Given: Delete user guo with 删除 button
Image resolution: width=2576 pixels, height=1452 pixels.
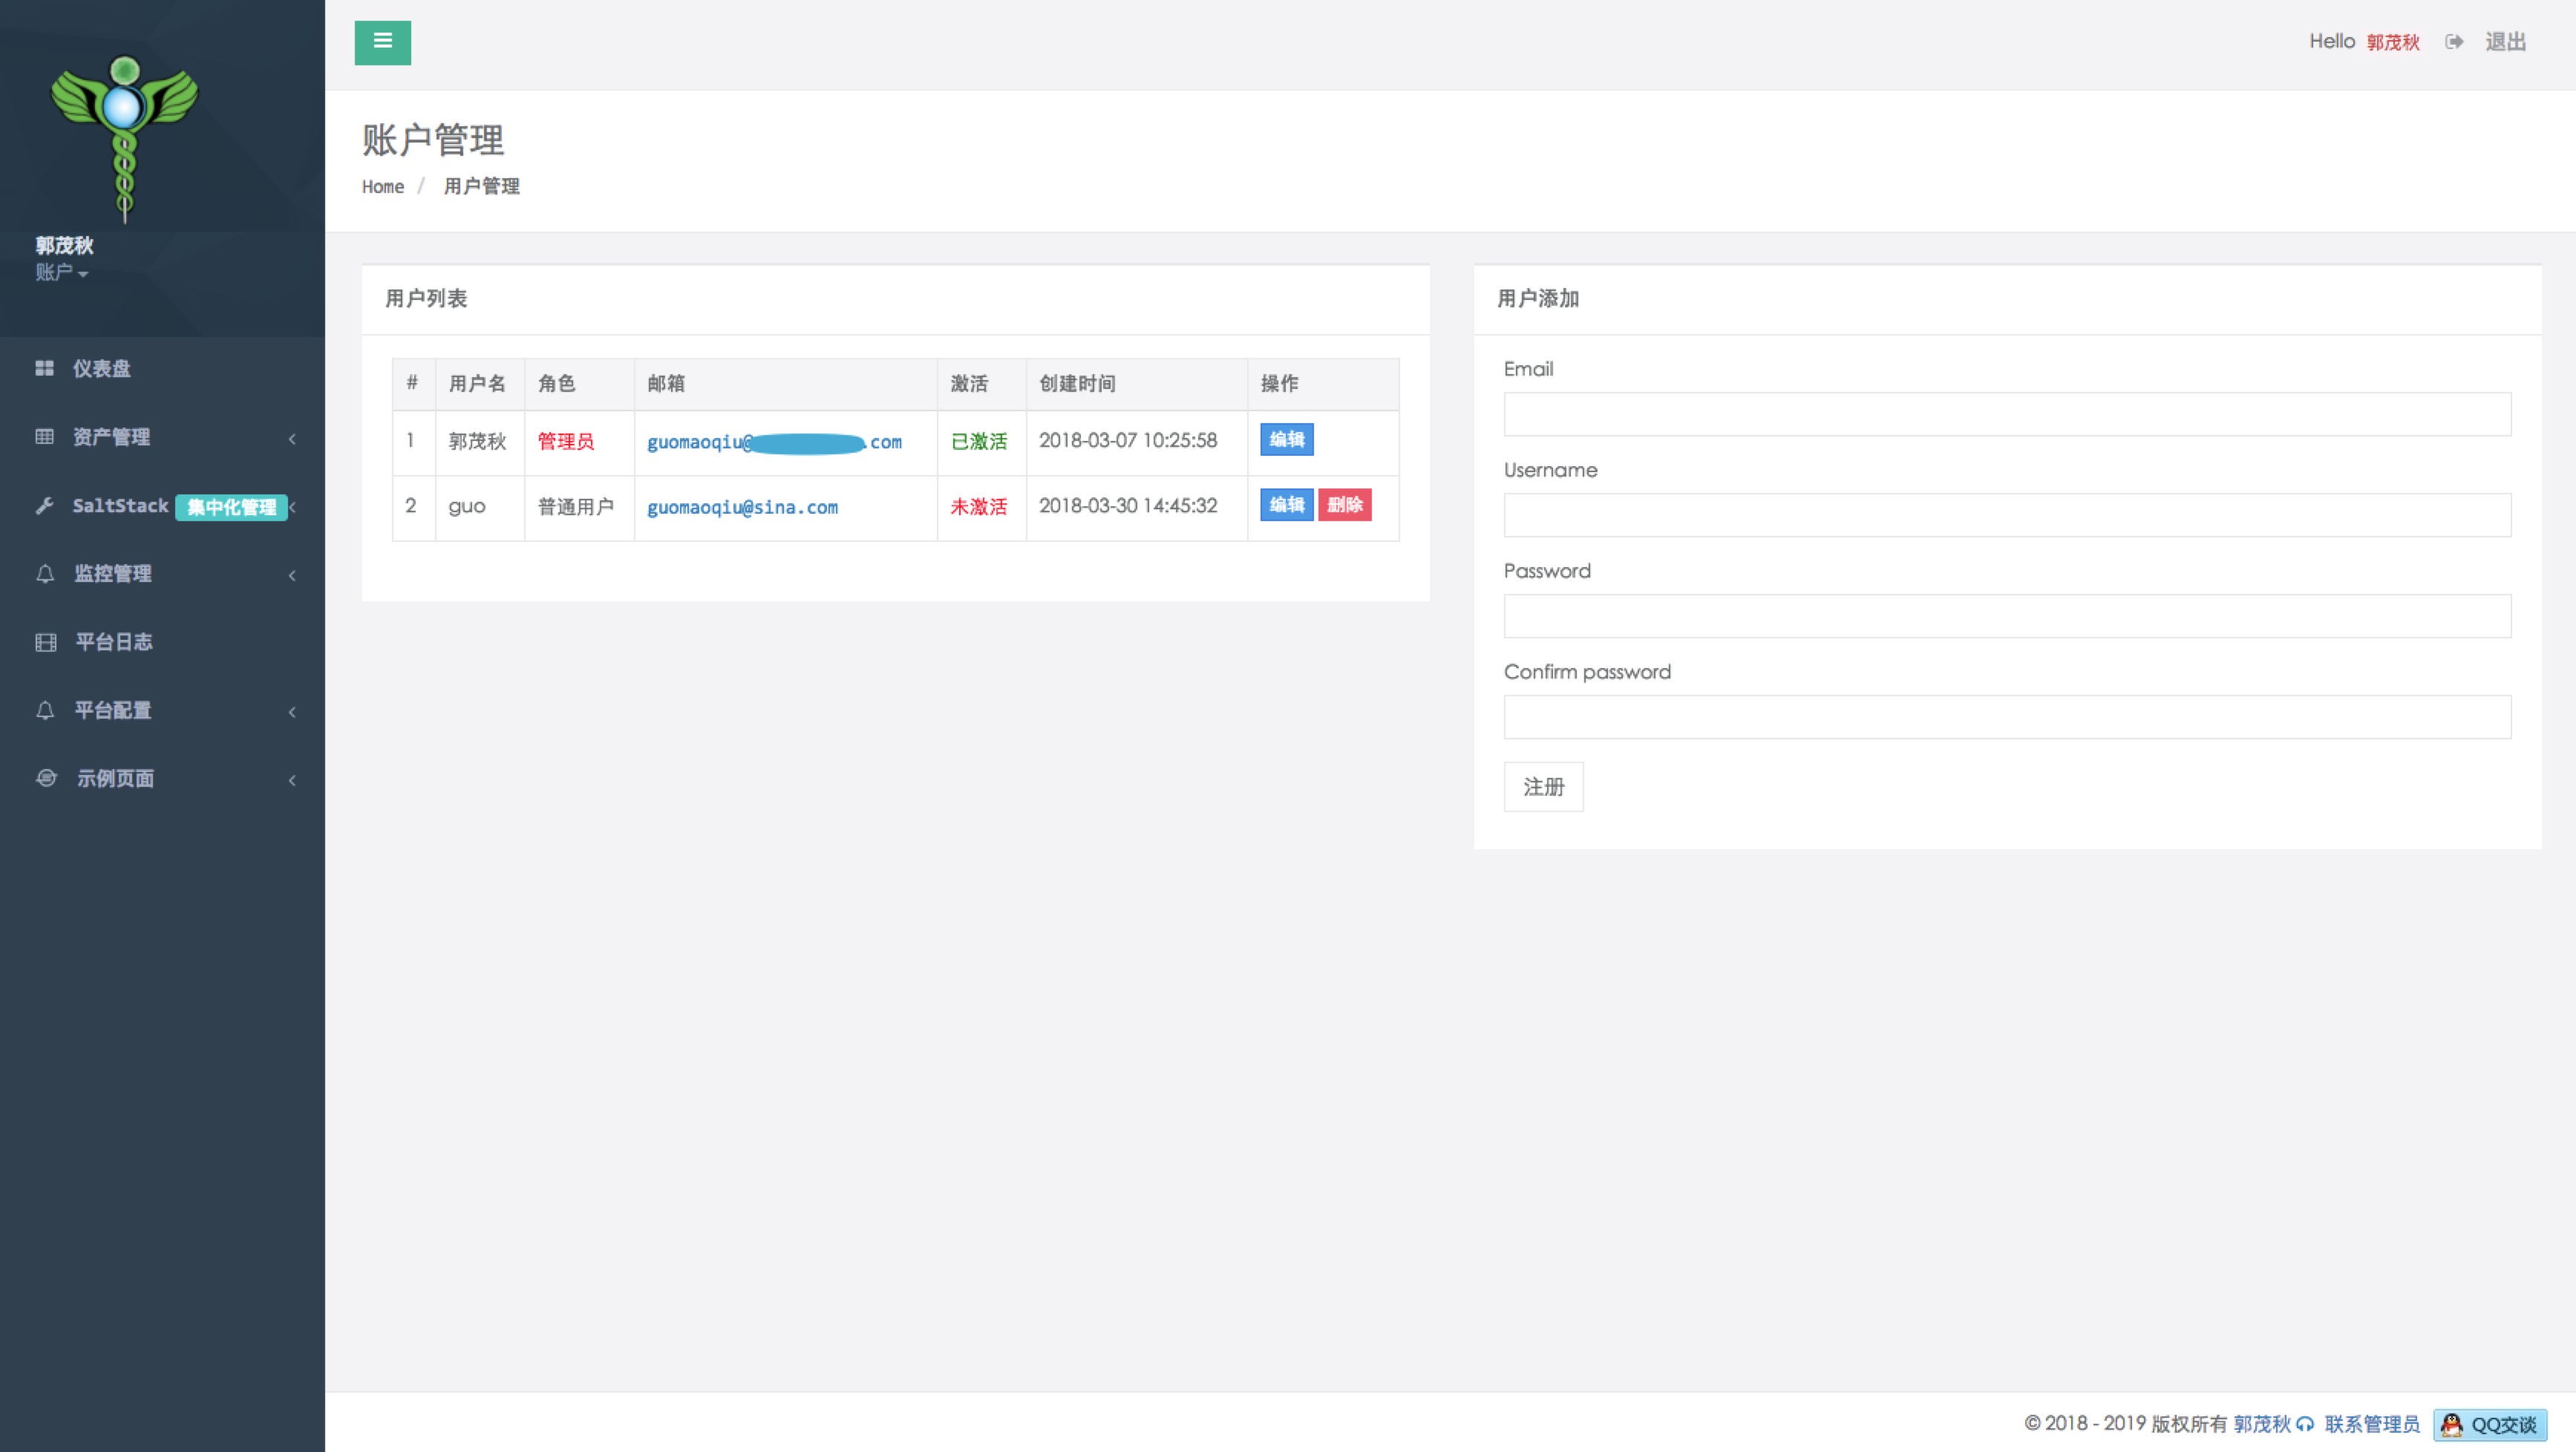Looking at the screenshot, I should 1344,505.
